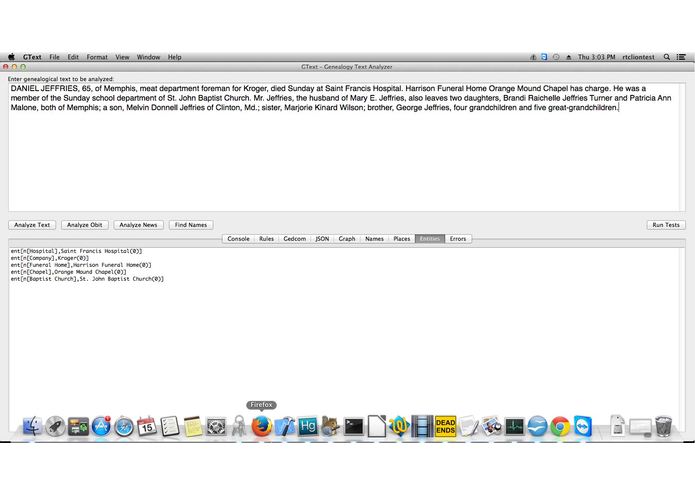Click the Find Names button
695x494 pixels.
pyautogui.click(x=191, y=225)
